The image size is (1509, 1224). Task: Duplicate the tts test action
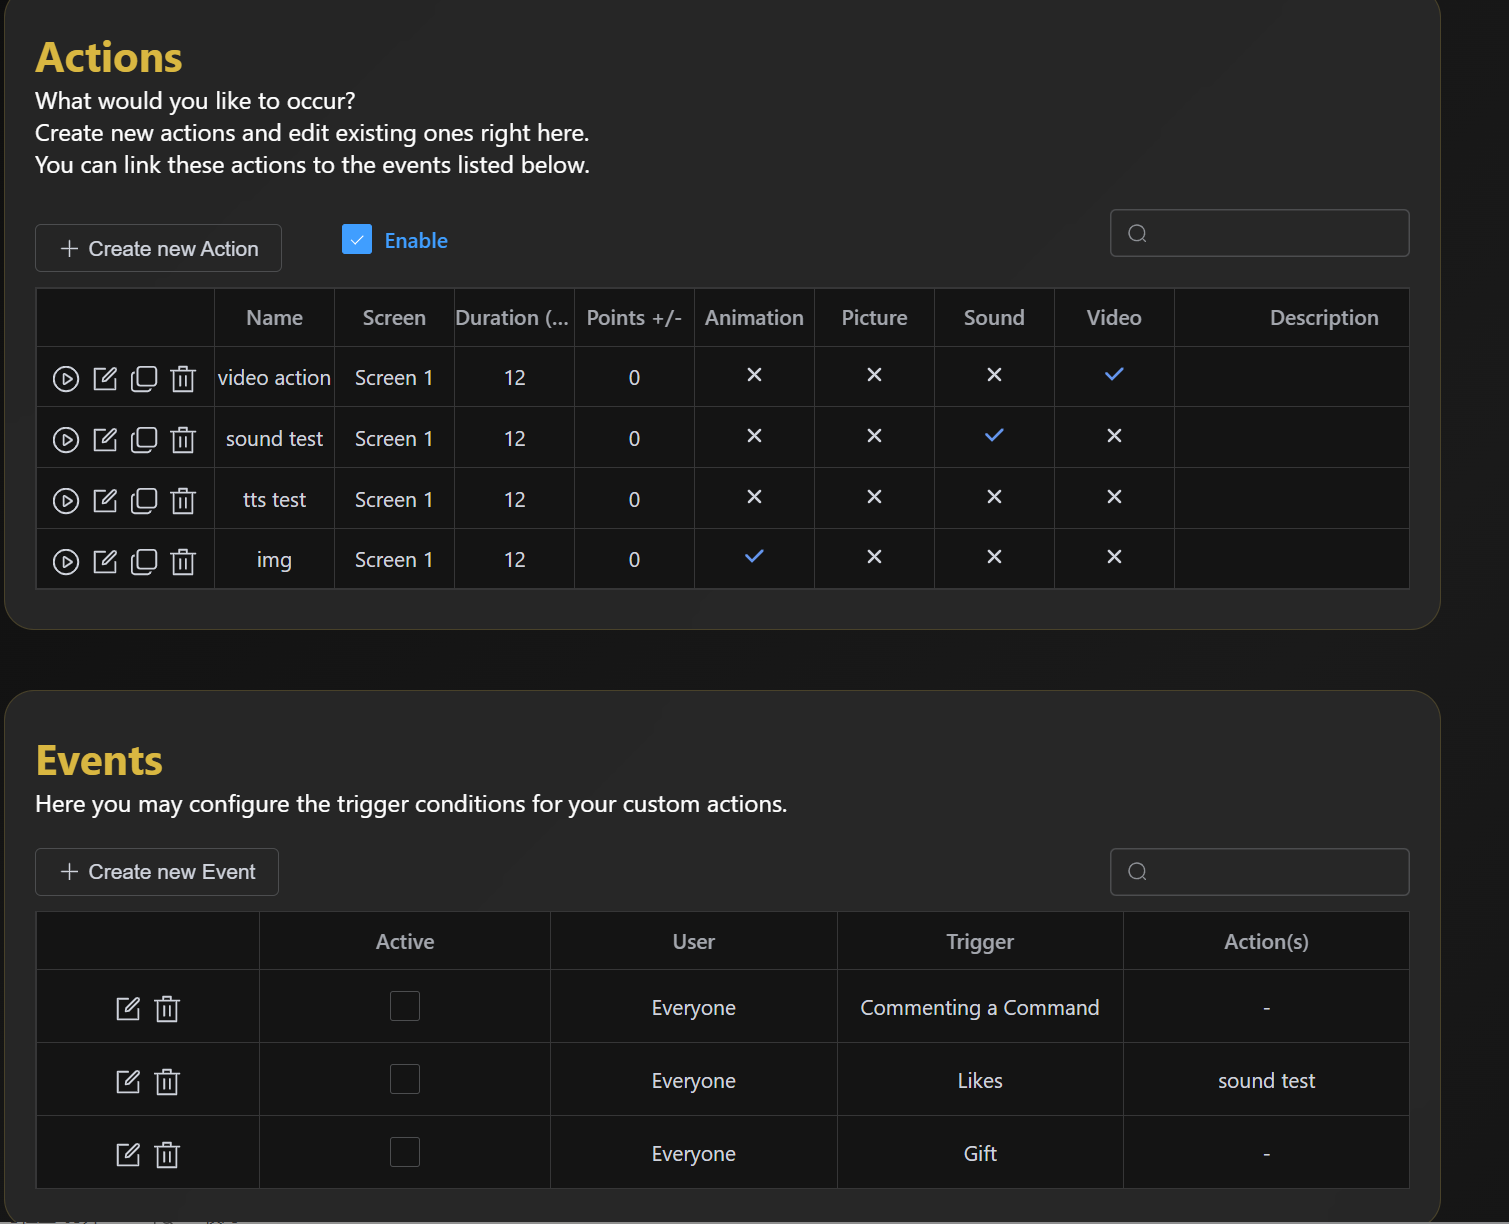144,500
